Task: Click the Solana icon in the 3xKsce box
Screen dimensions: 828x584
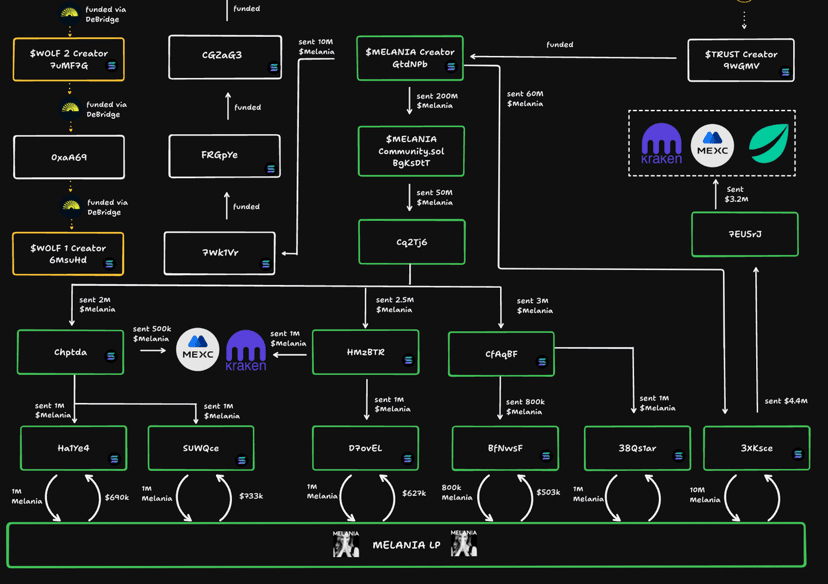Action: click(798, 454)
